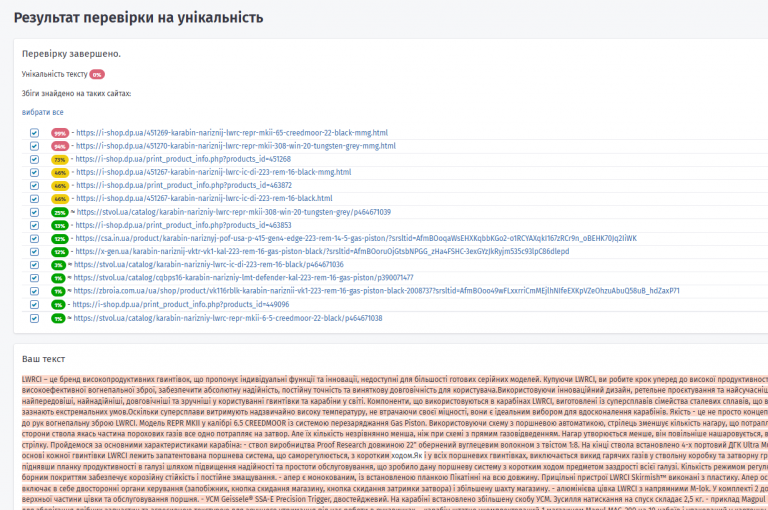Open the stvol.ua tungsten-grey p464671039 link

tap(234, 212)
